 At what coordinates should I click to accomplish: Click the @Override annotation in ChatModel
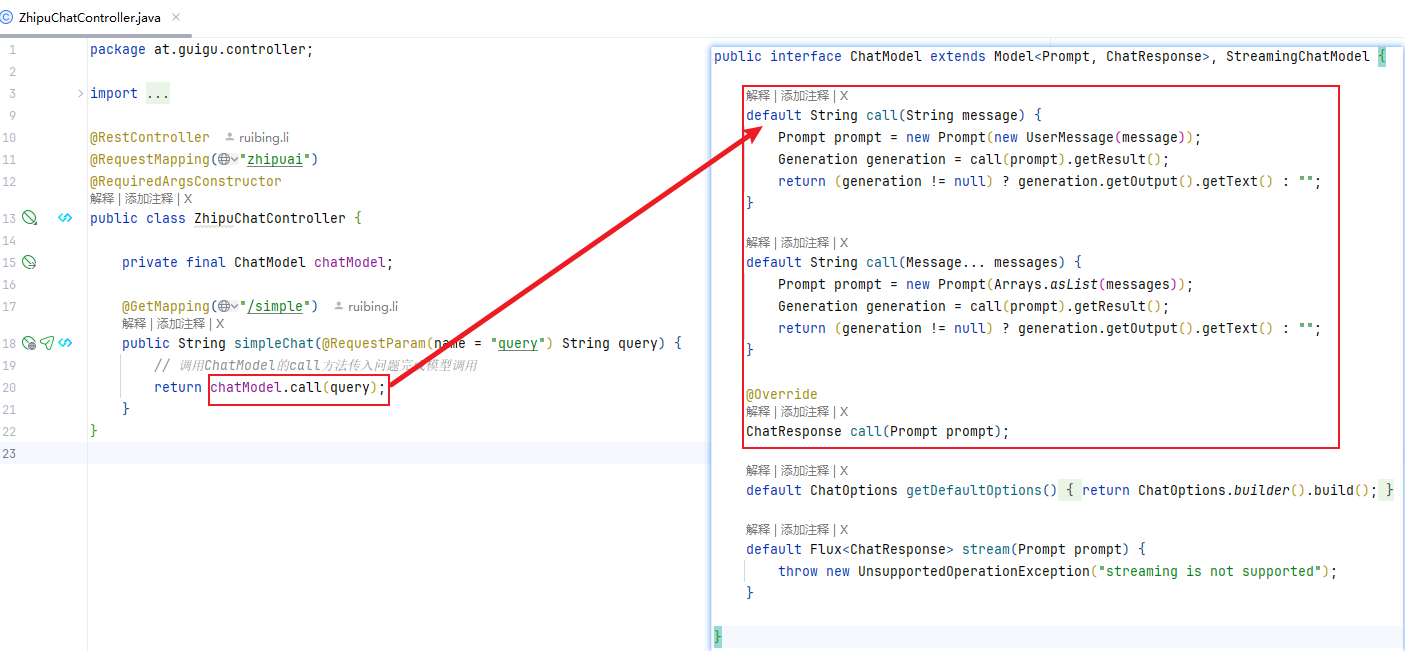coord(782,395)
